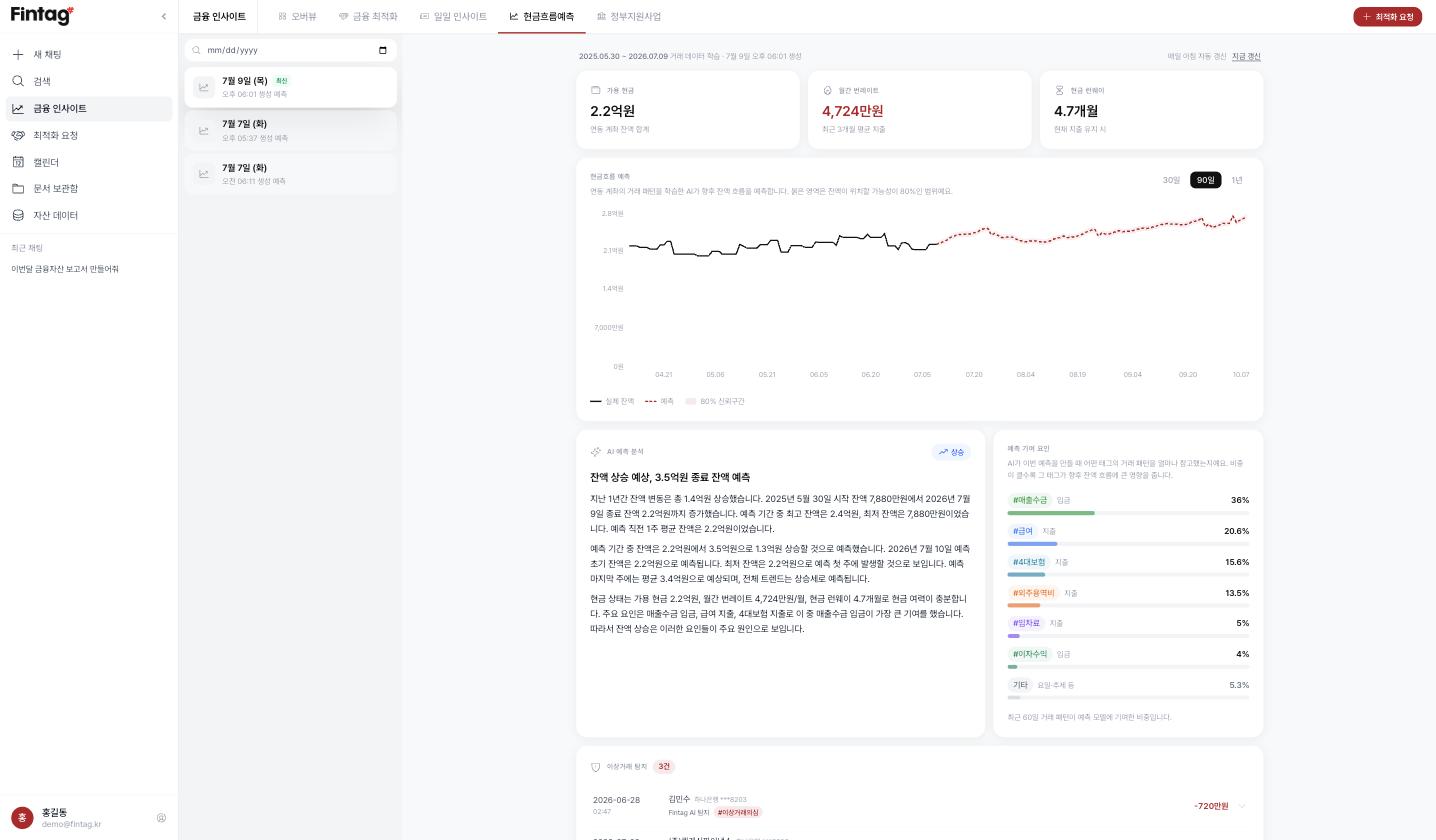Click the database icon beside 자산 데이터

18,215
